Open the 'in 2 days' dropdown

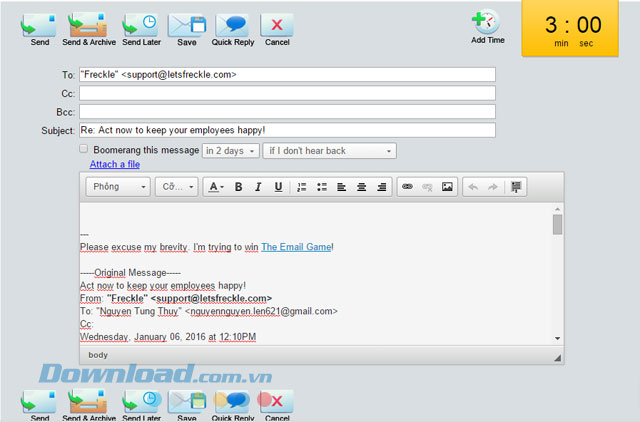coord(230,151)
